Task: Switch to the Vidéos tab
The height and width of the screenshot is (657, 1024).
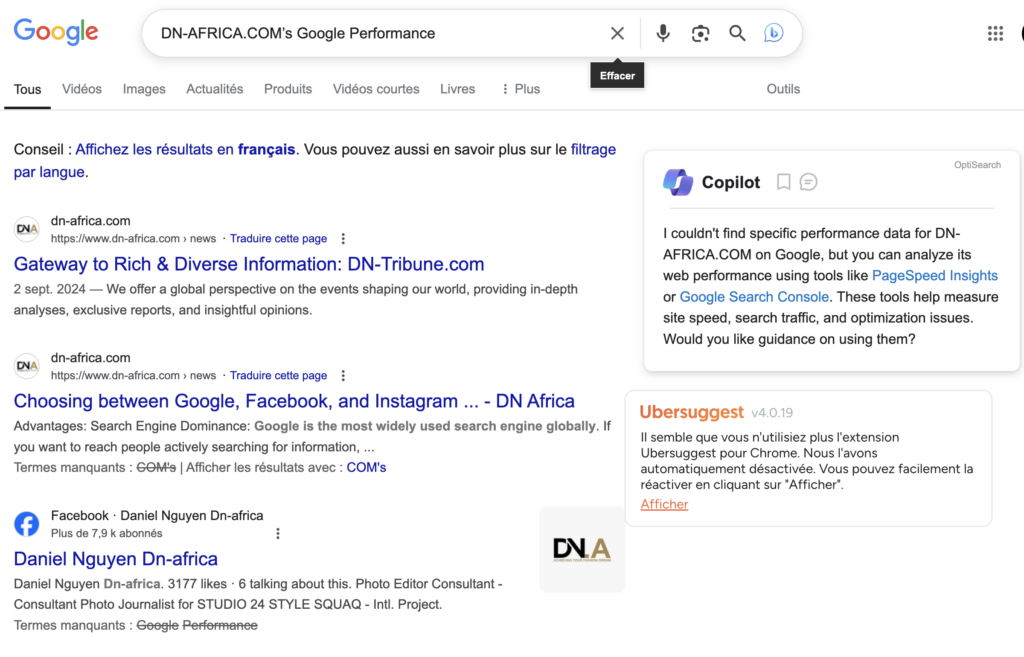Action: (x=82, y=89)
